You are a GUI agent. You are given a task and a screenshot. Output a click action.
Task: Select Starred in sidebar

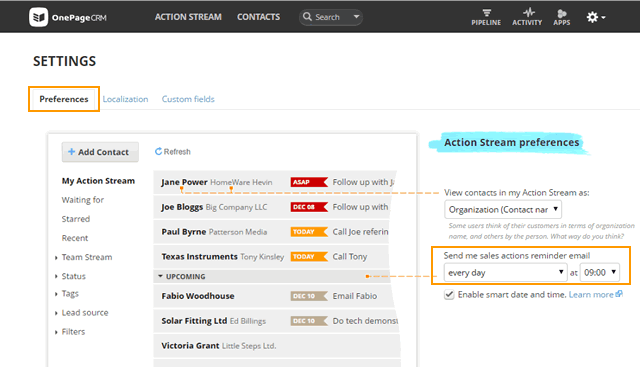pyautogui.click(x=76, y=219)
